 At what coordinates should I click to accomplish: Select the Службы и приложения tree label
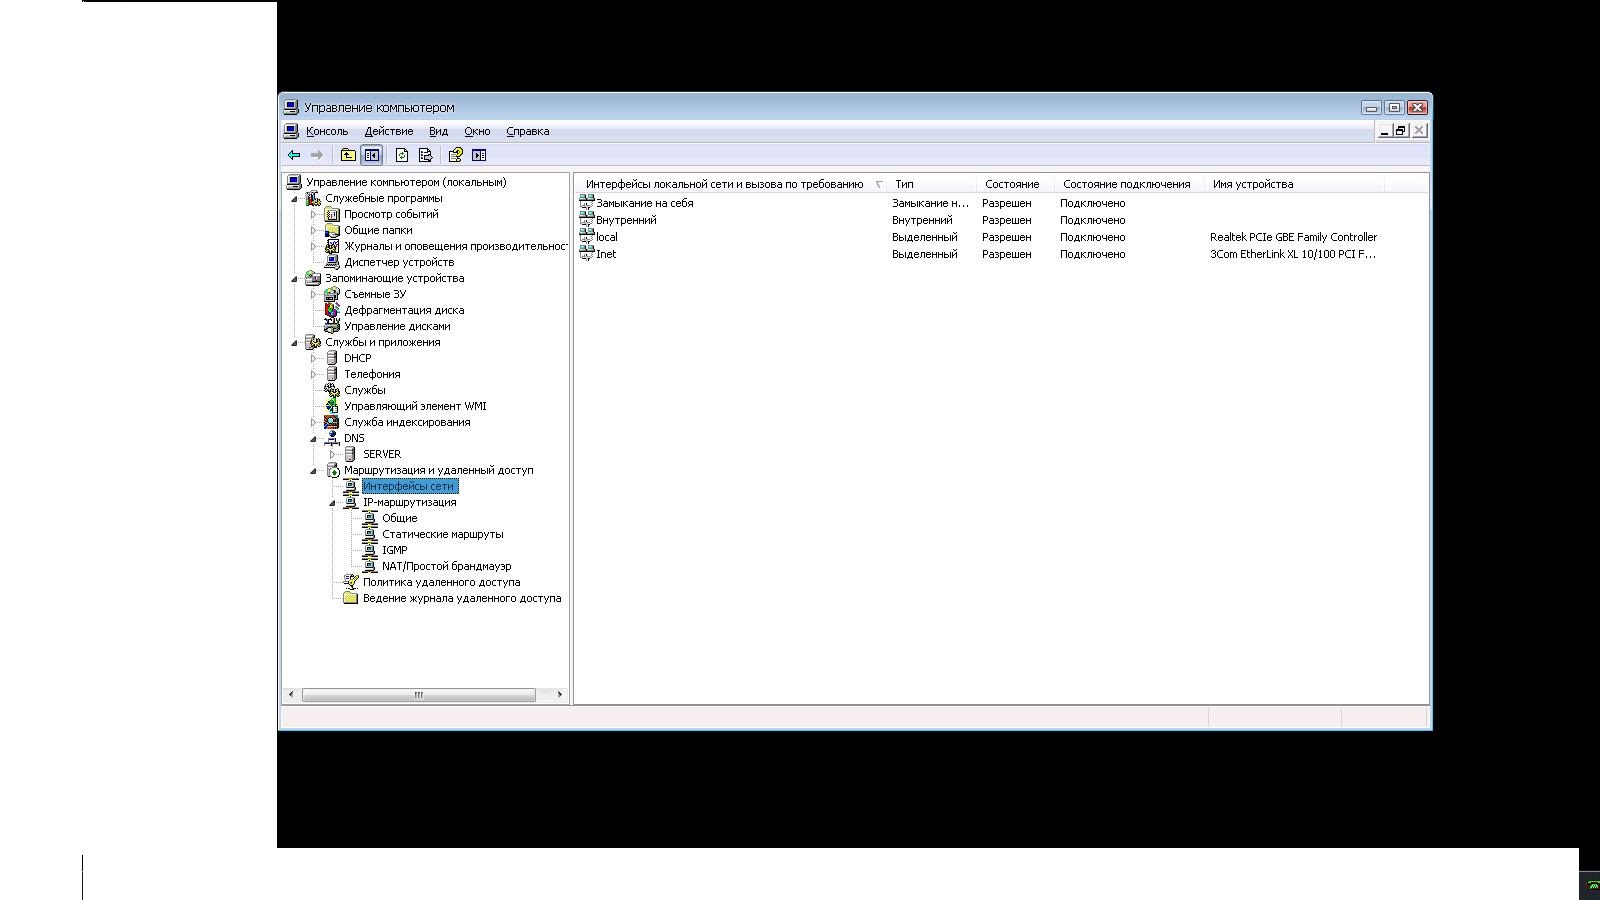(x=382, y=342)
